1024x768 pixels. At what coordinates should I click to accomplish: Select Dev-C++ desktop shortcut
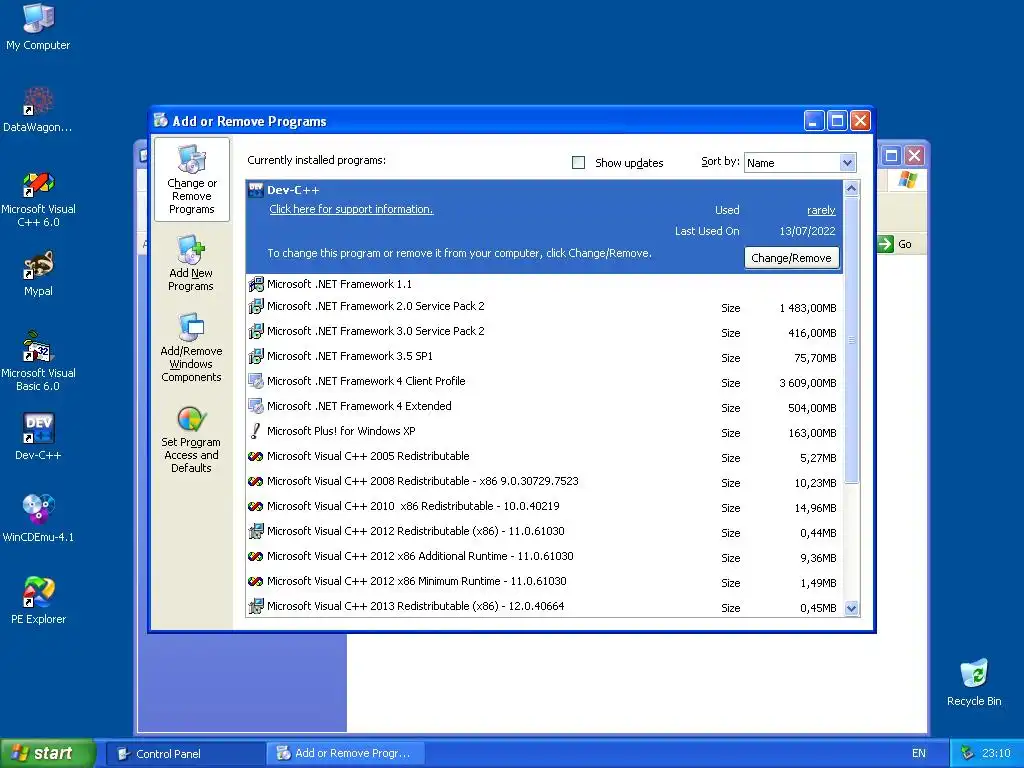[38, 437]
